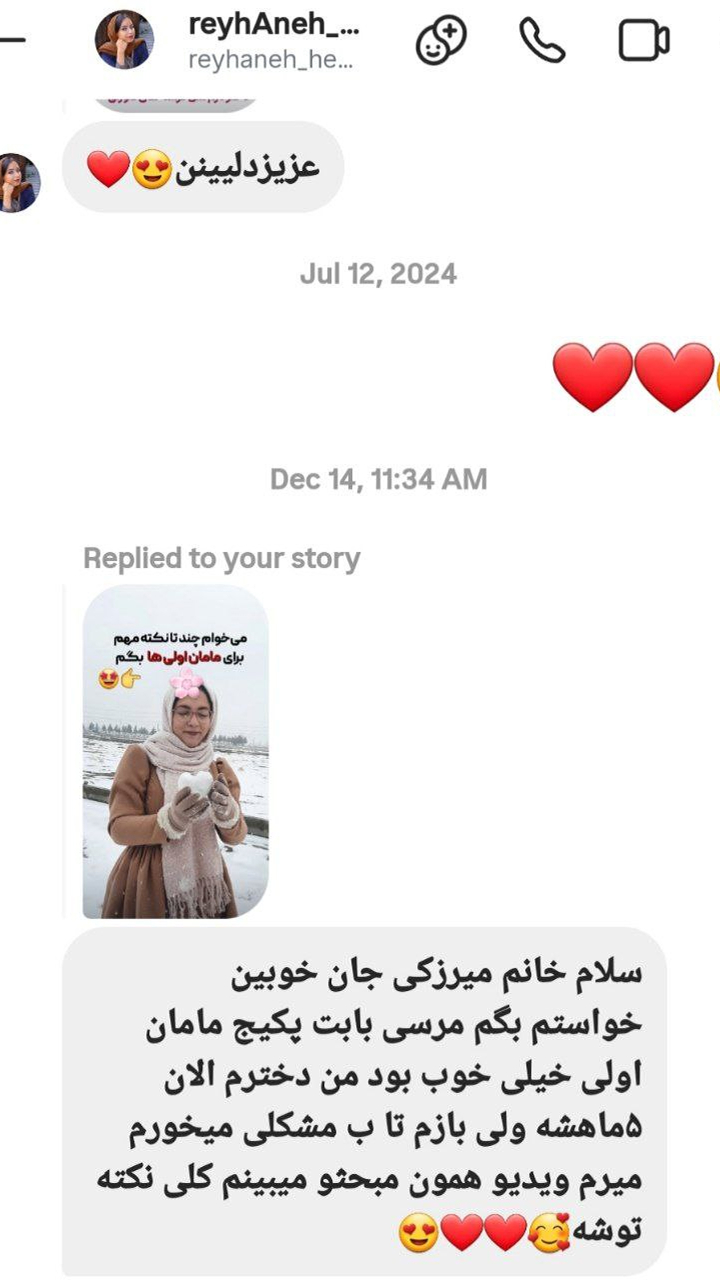Open the header profile picture

pos(124,40)
